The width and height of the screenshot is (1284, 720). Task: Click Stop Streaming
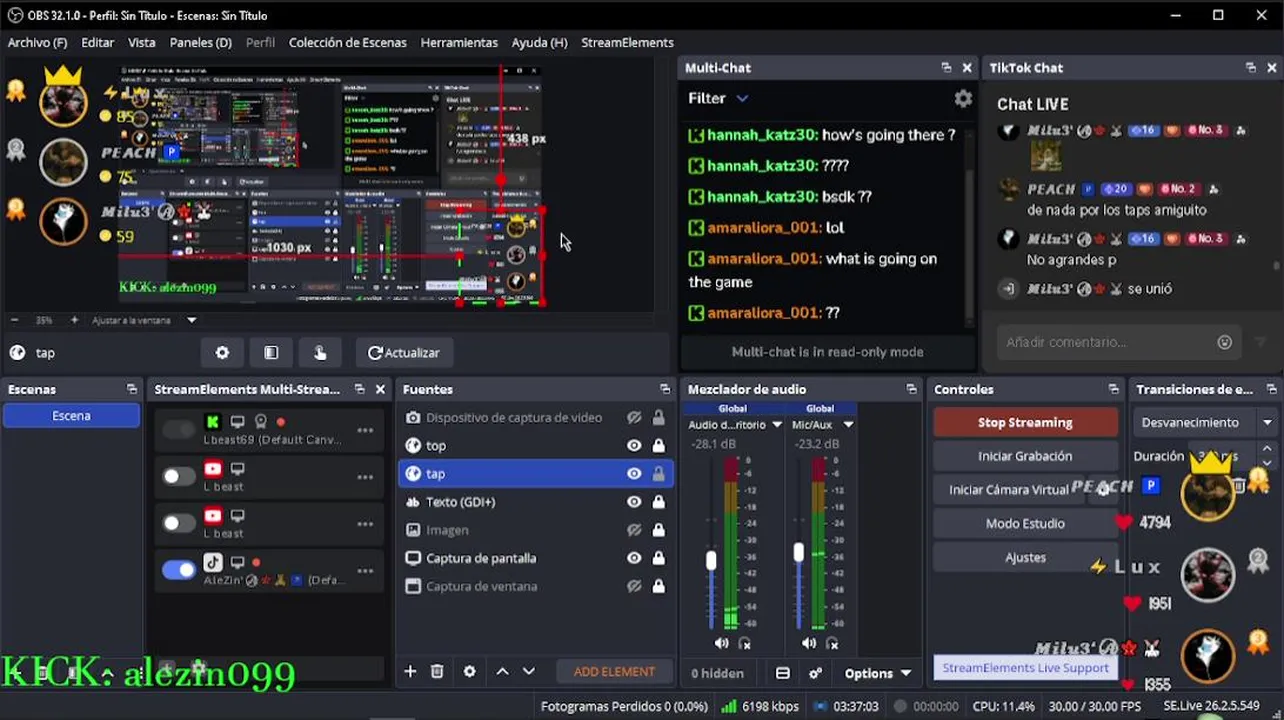[1025, 422]
